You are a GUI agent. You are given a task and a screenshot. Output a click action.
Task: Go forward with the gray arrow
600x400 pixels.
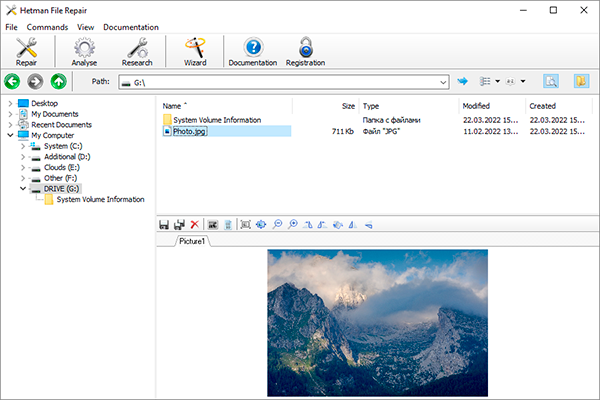click(35, 82)
